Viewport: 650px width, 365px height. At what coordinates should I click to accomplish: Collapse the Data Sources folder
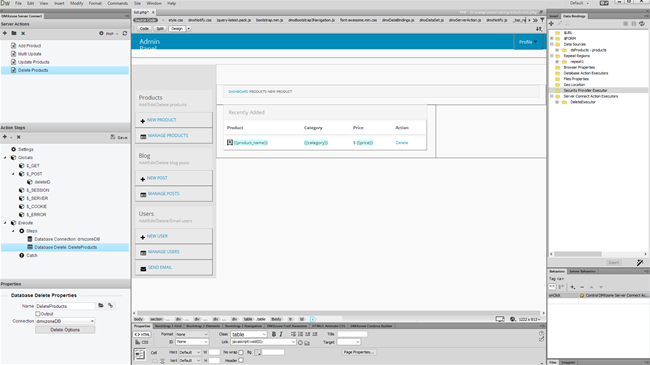tap(552, 44)
